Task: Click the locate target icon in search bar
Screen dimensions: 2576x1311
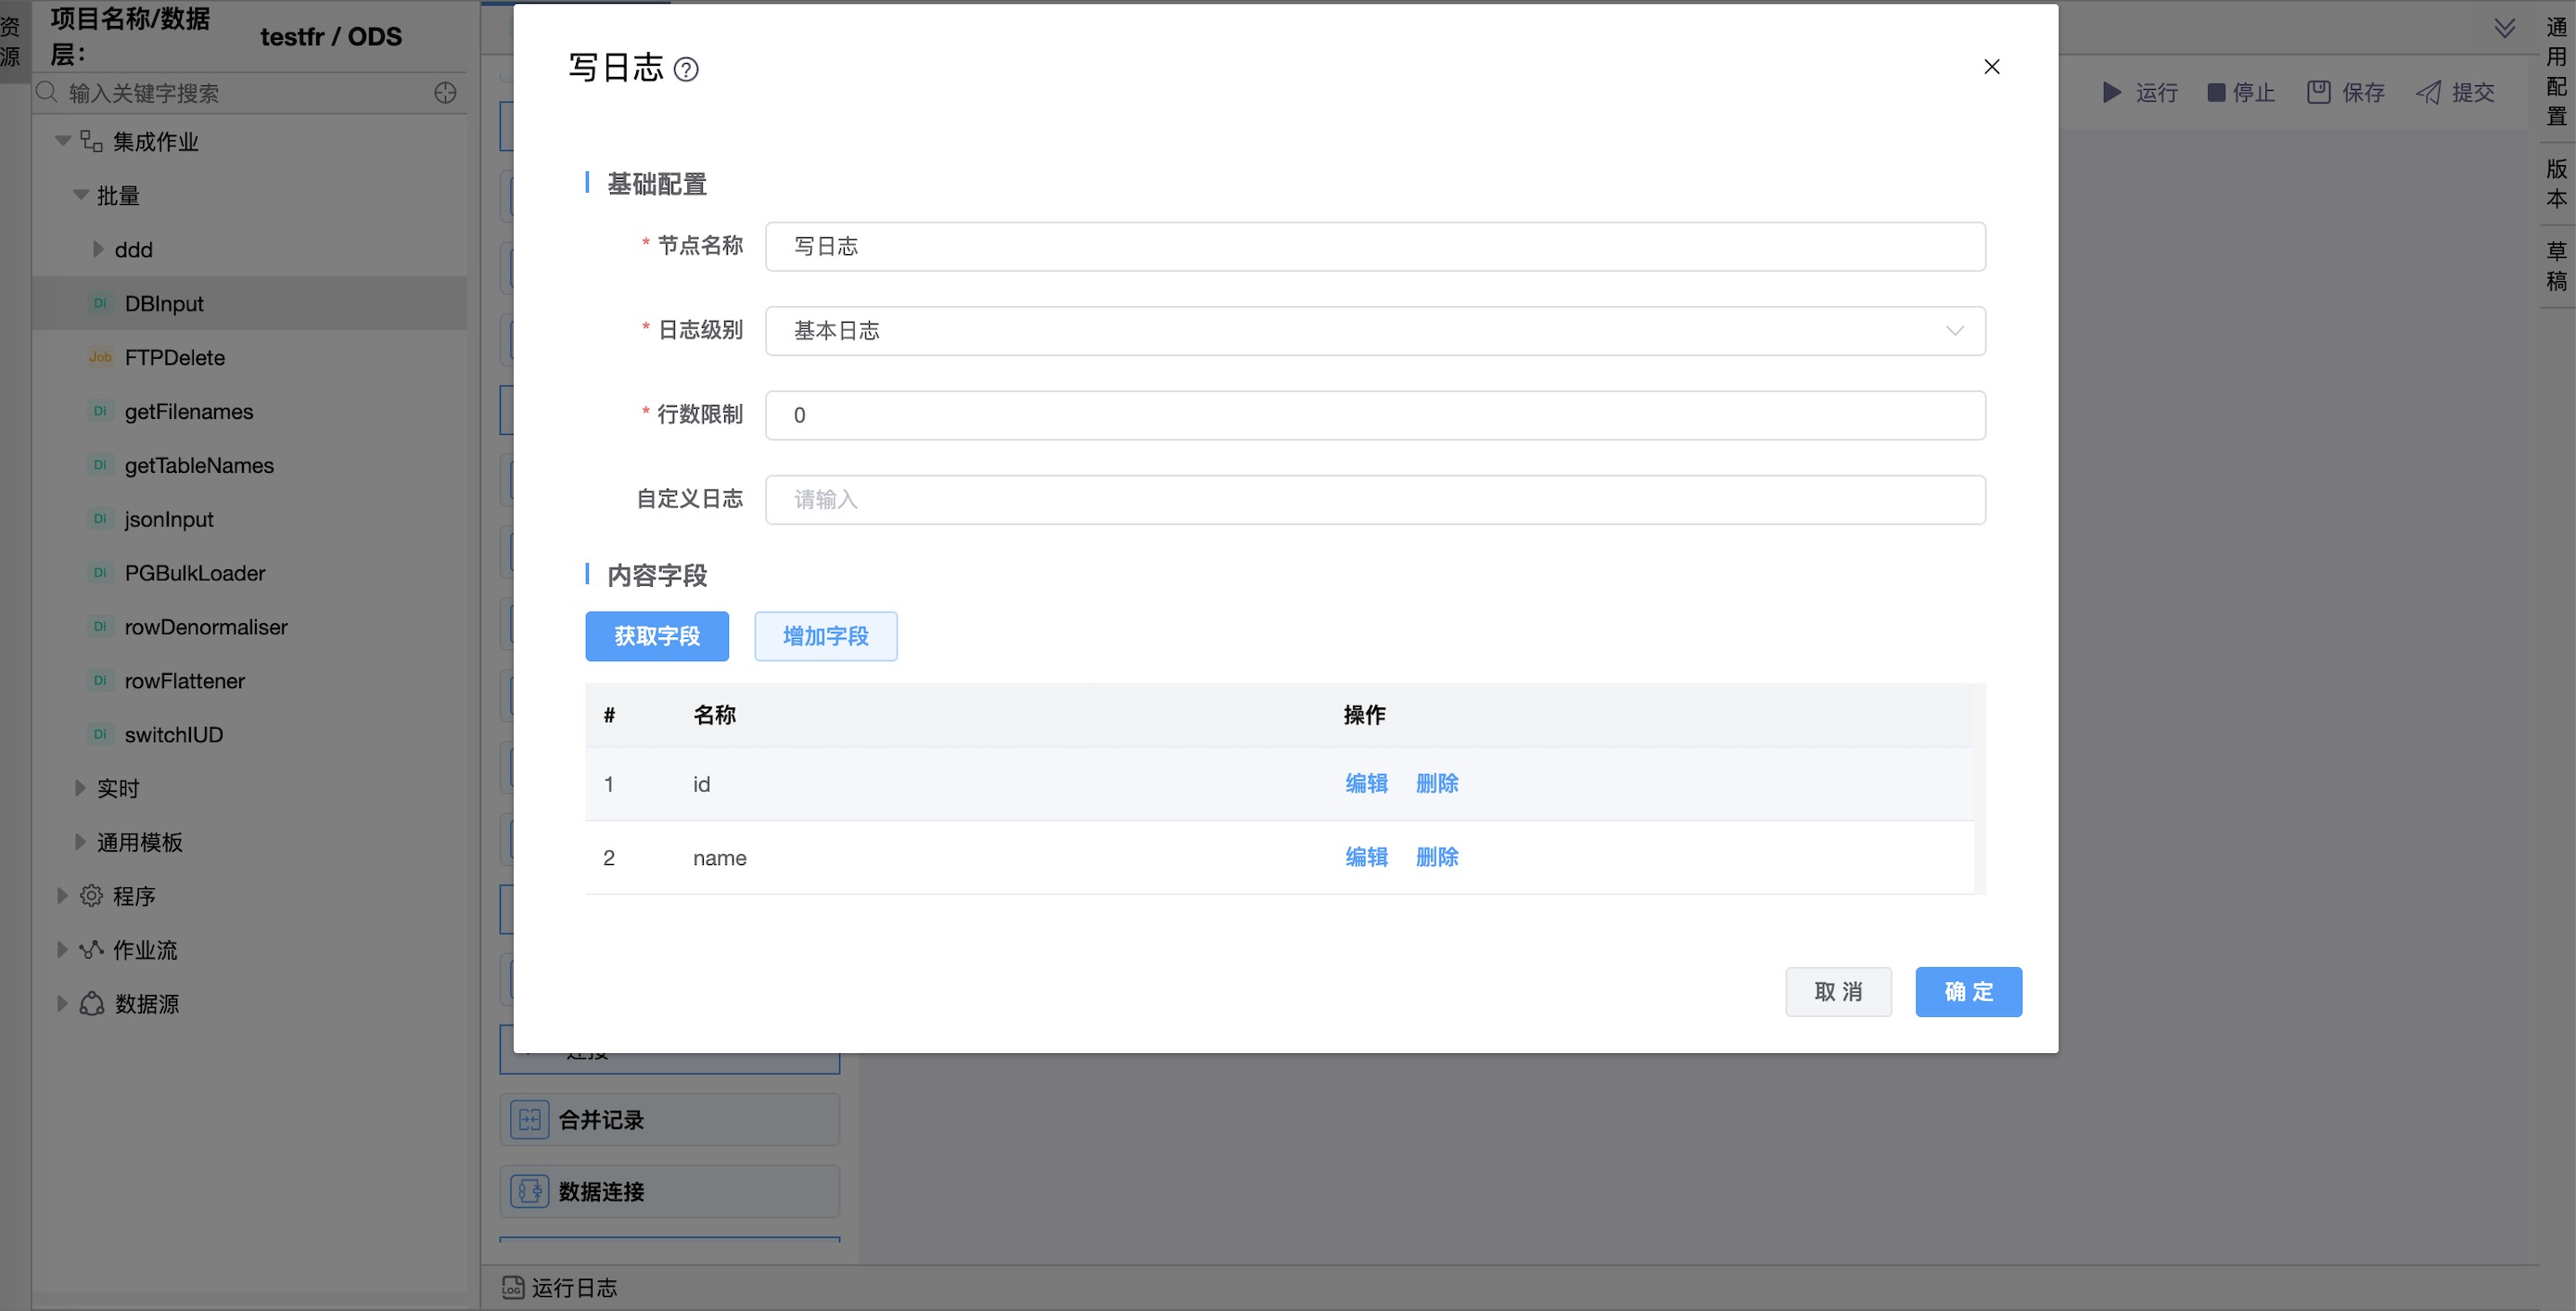Action: pos(445,93)
